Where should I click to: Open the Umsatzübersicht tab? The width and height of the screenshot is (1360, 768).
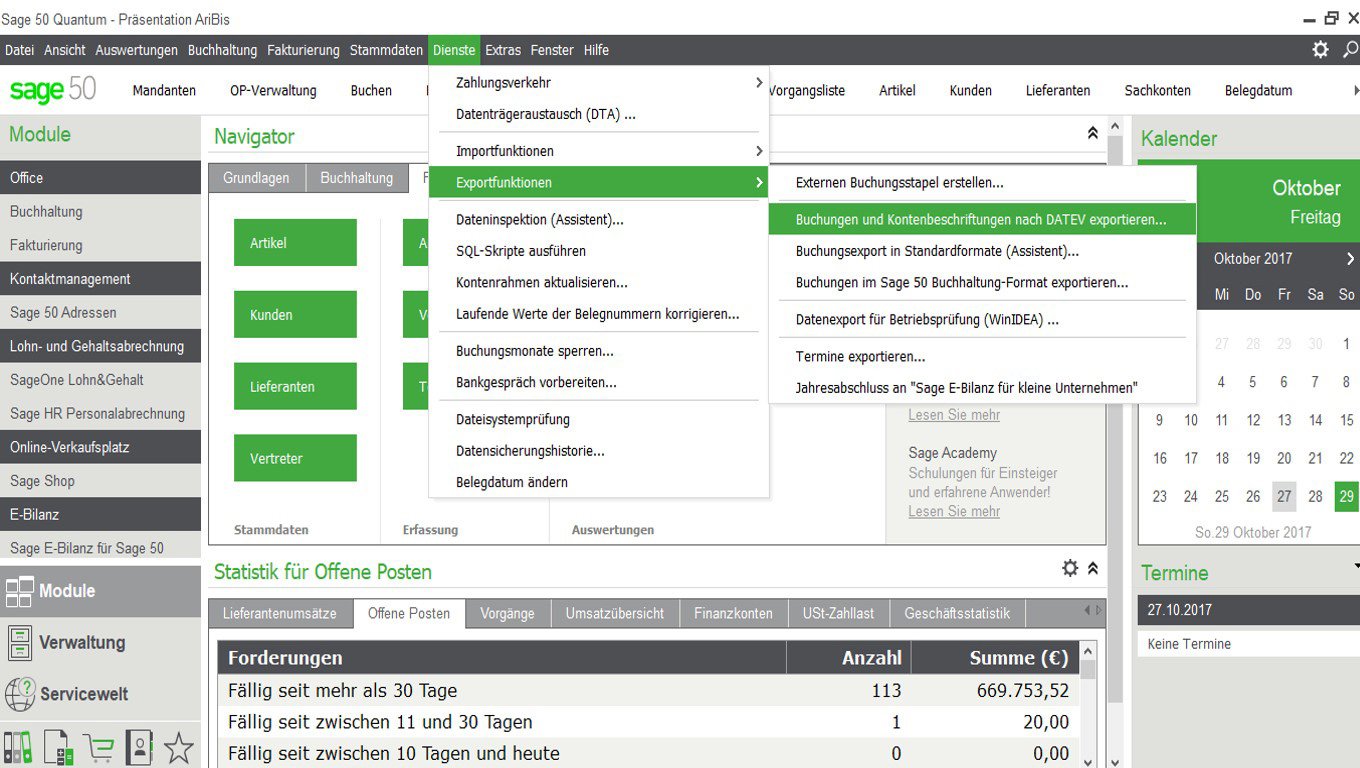[x=614, y=614]
